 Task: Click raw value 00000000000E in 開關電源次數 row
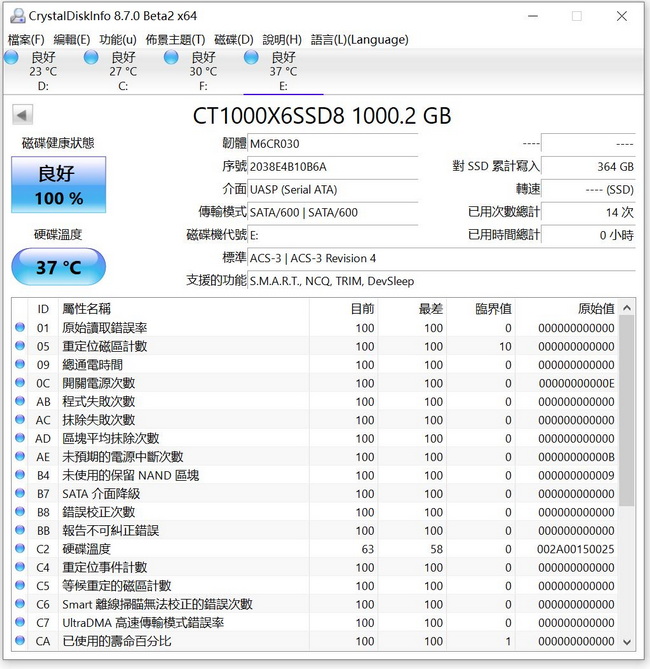(x=576, y=383)
